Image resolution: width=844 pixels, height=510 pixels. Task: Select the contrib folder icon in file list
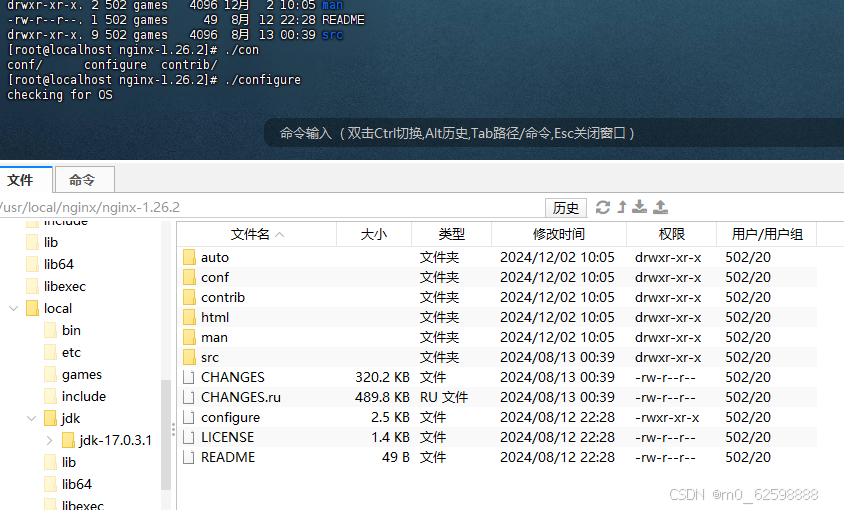click(x=189, y=297)
